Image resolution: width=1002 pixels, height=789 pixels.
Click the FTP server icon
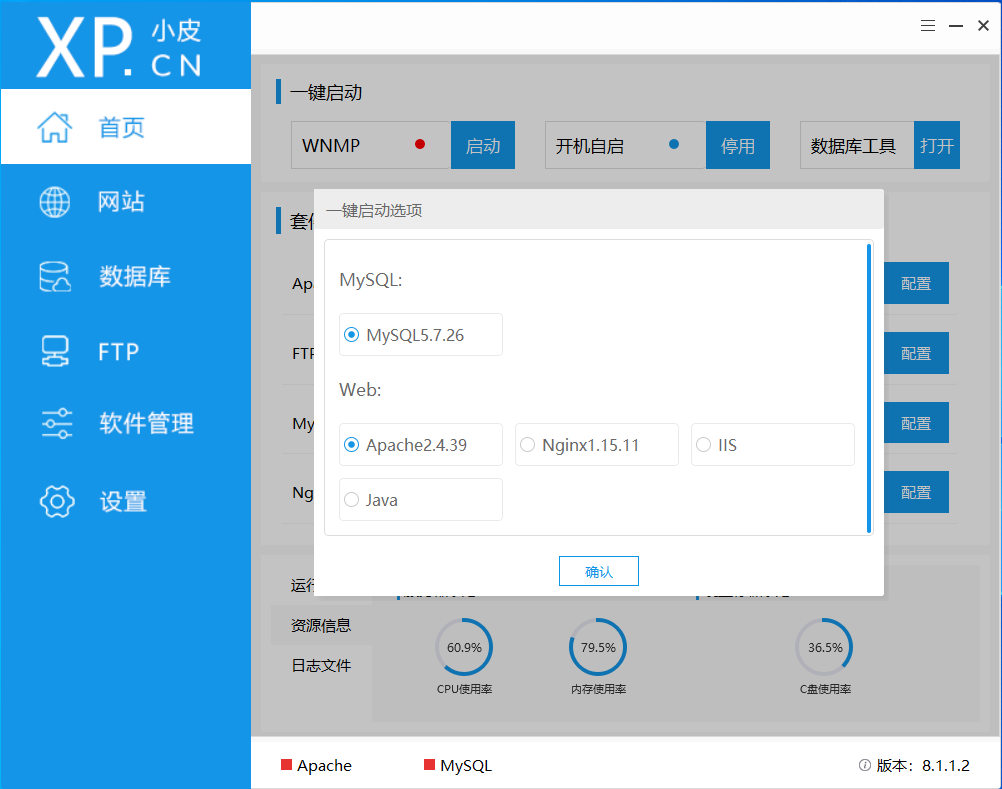click(55, 351)
